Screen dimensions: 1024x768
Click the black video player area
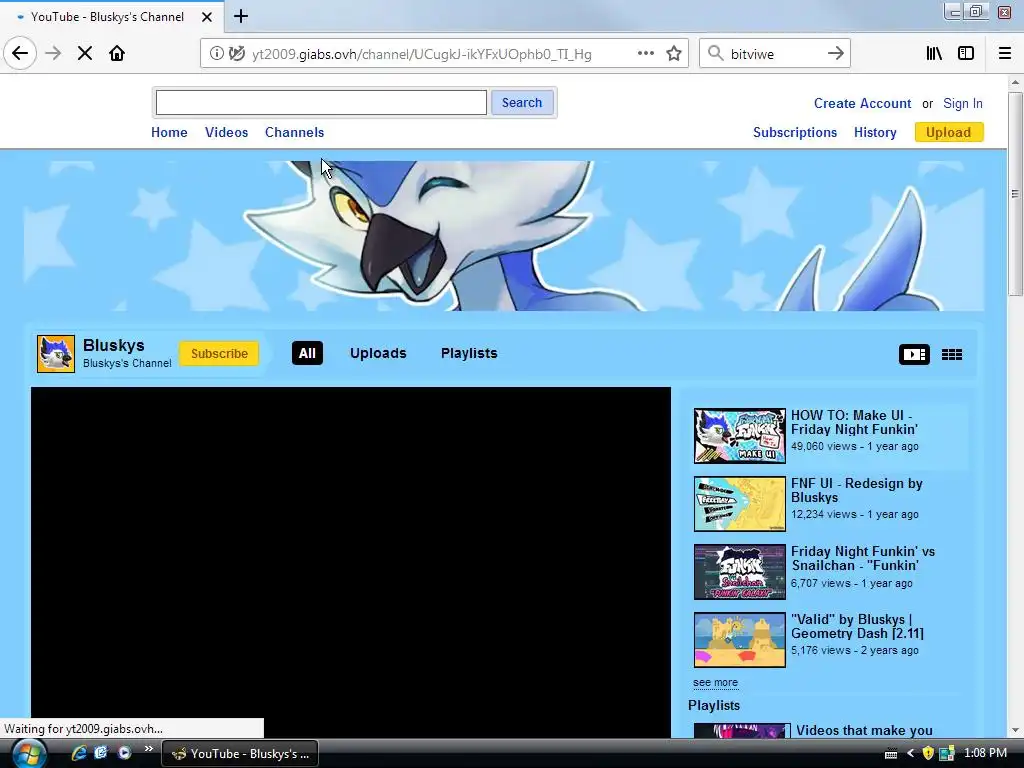(351, 562)
